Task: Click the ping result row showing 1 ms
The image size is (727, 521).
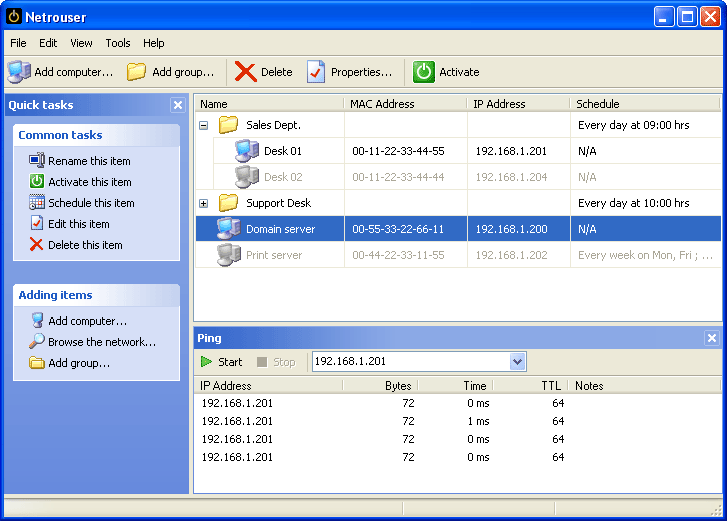Action: (x=458, y=421)
